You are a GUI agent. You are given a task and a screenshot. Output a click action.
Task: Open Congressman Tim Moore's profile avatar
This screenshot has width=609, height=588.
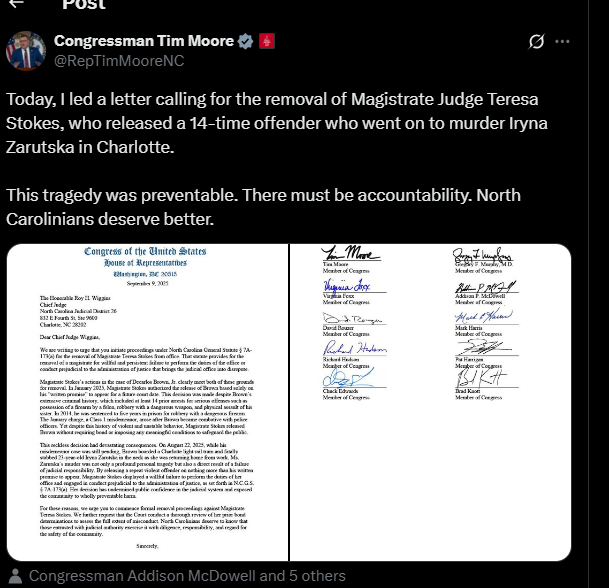26,51
